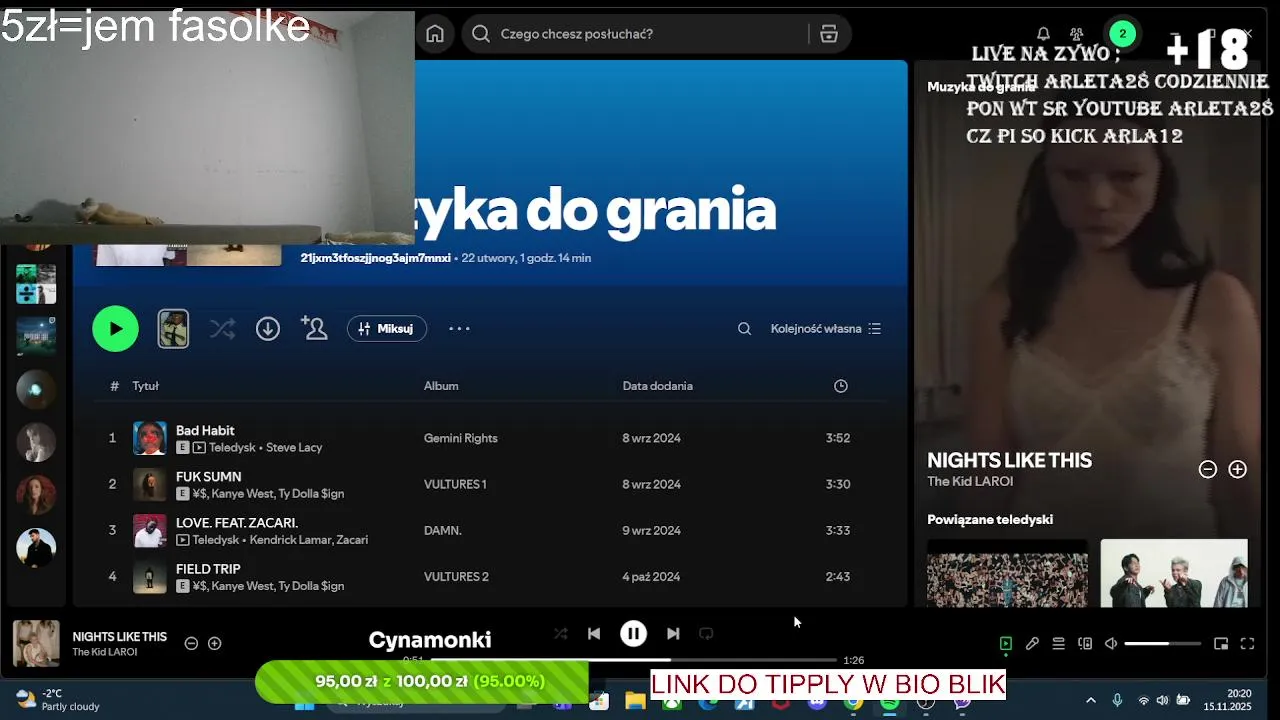Image resolution: width=1280 pixels, height=720 pixels.
Task: Skip to previous track
Action: 594,634
